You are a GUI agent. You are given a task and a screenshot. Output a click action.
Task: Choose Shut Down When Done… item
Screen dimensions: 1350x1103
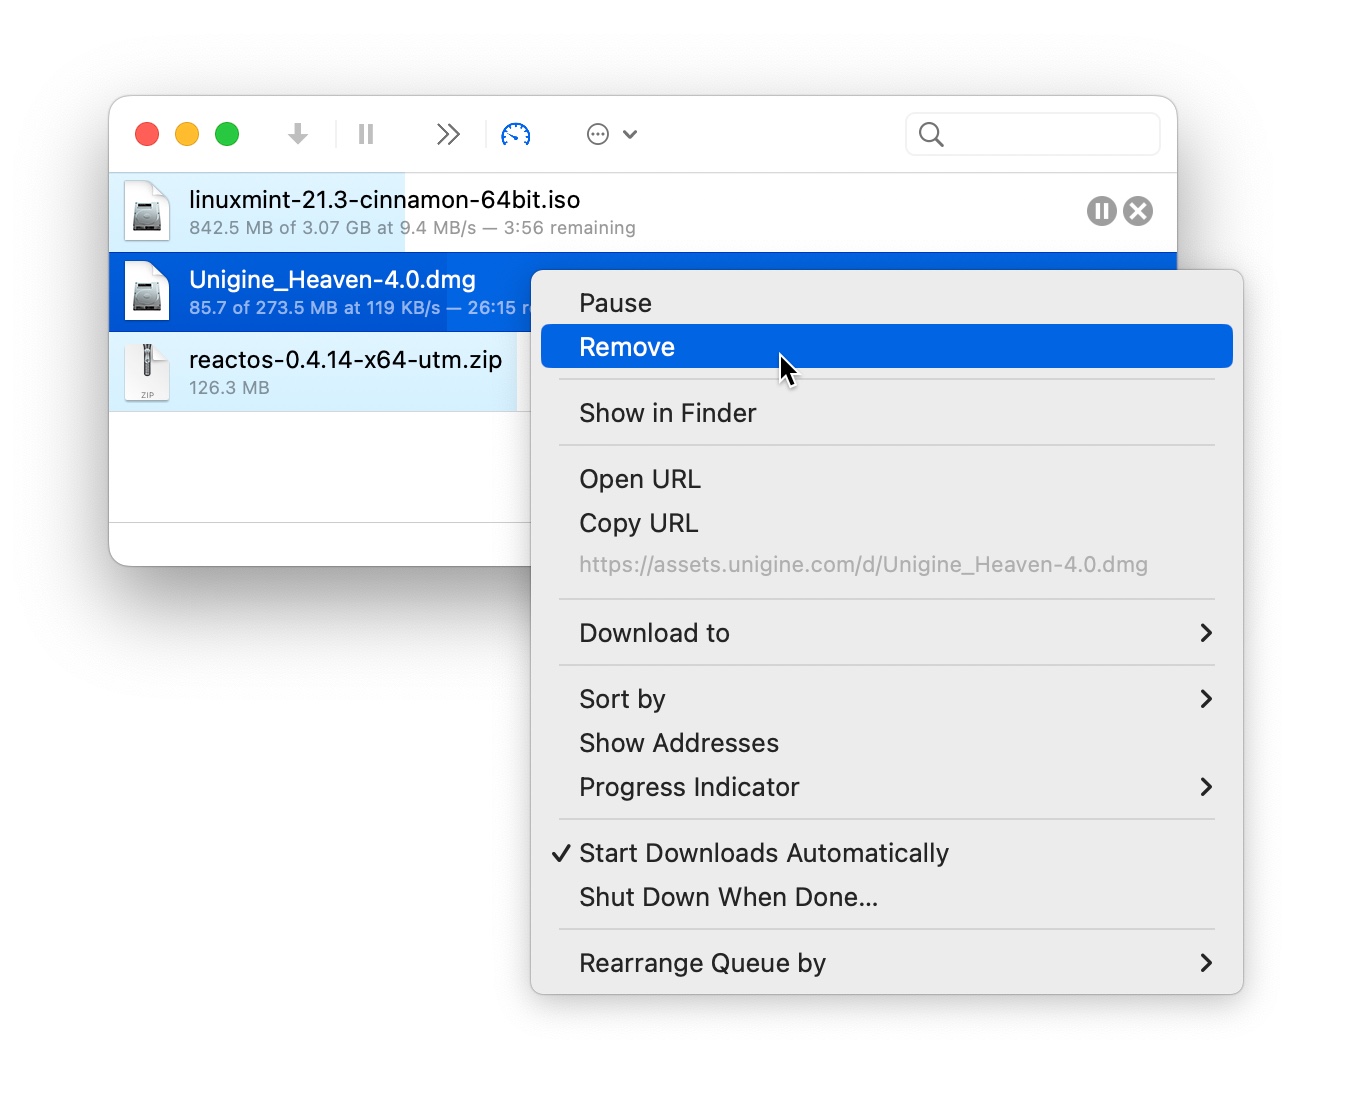point(887,897)
